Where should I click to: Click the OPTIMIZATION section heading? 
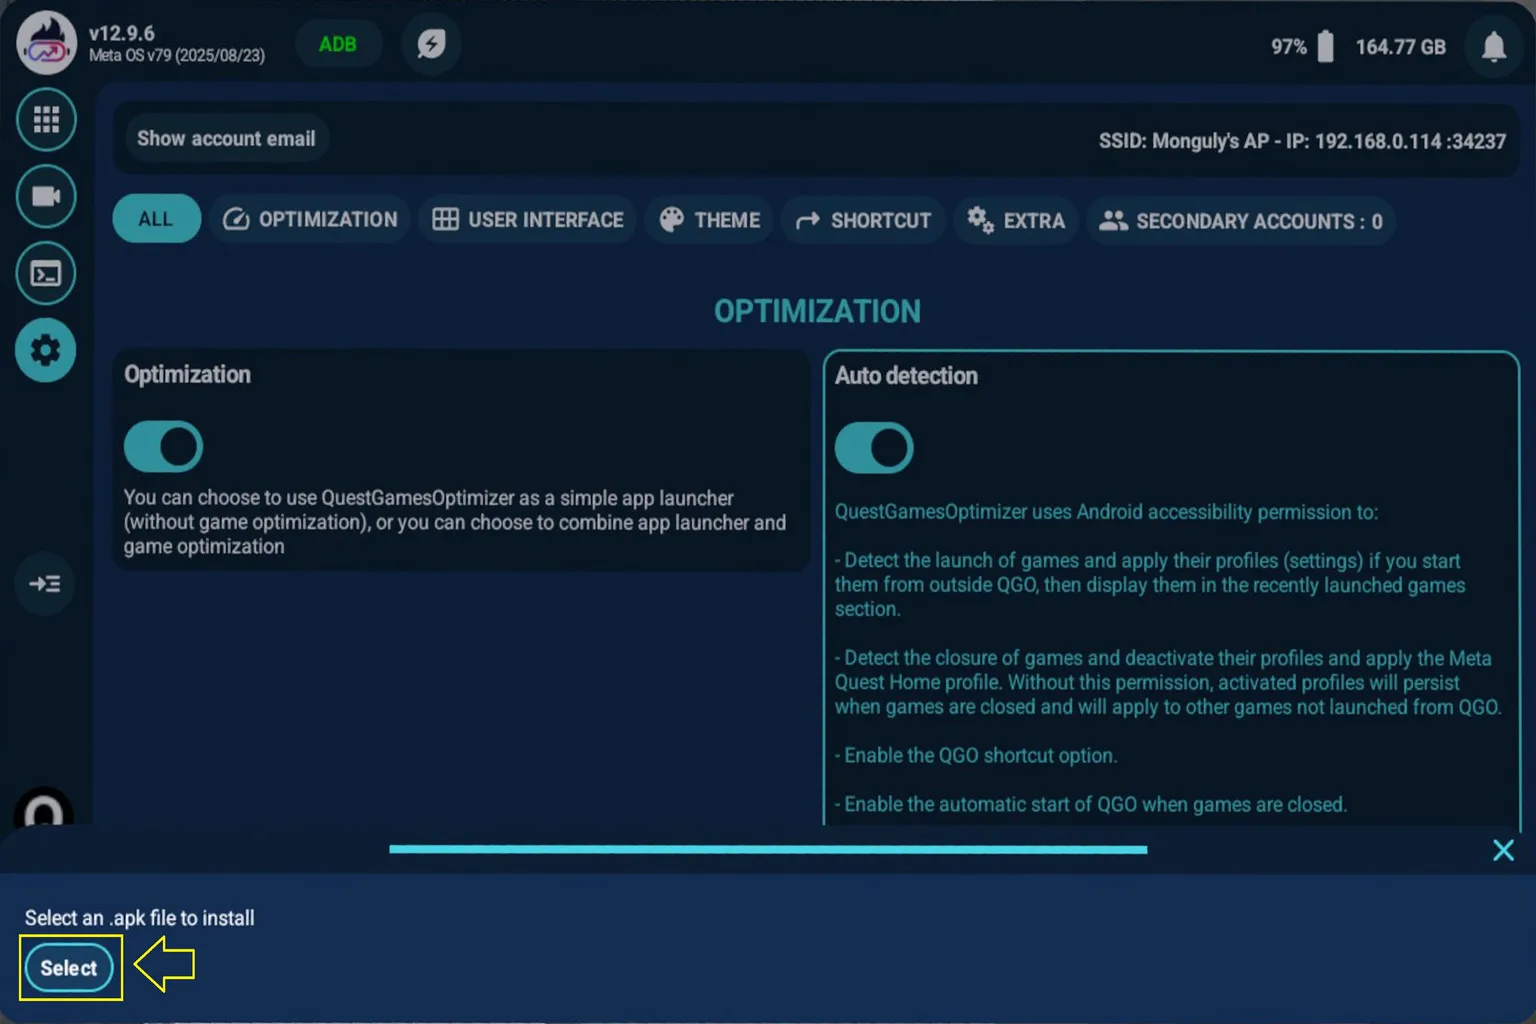(x=817, y=311)
